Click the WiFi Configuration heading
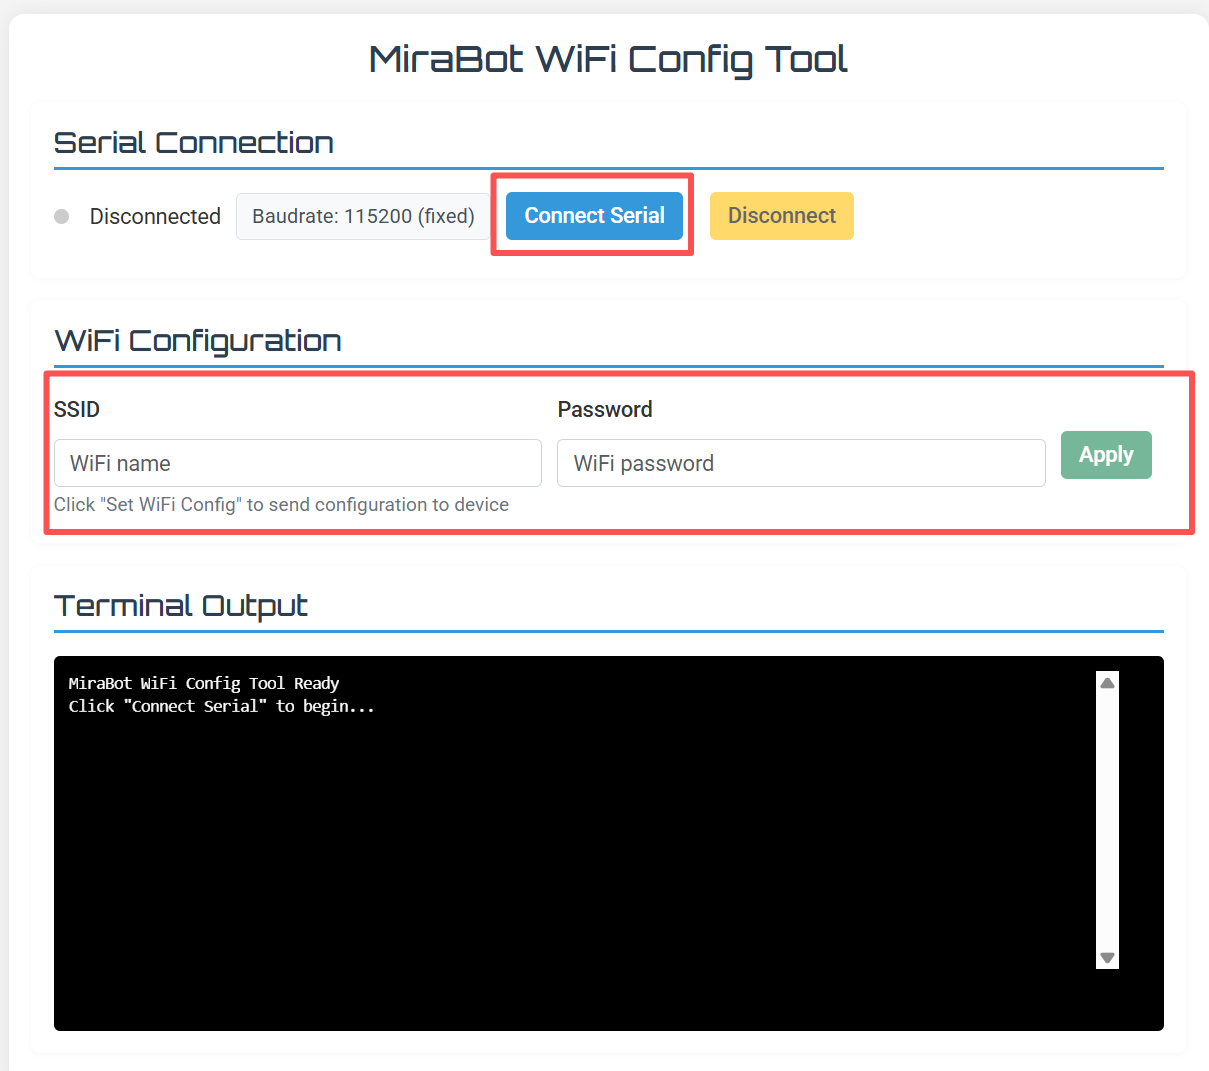 pyautogui.click(x=198, y=341)
